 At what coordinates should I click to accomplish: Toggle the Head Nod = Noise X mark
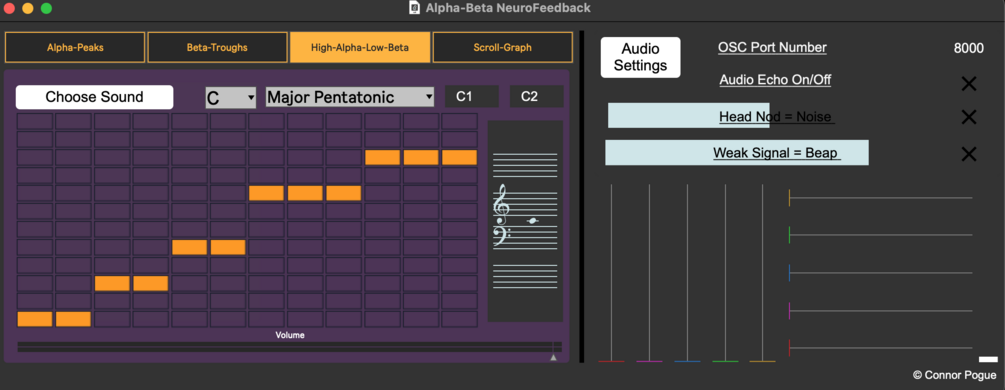click(968, 117)
